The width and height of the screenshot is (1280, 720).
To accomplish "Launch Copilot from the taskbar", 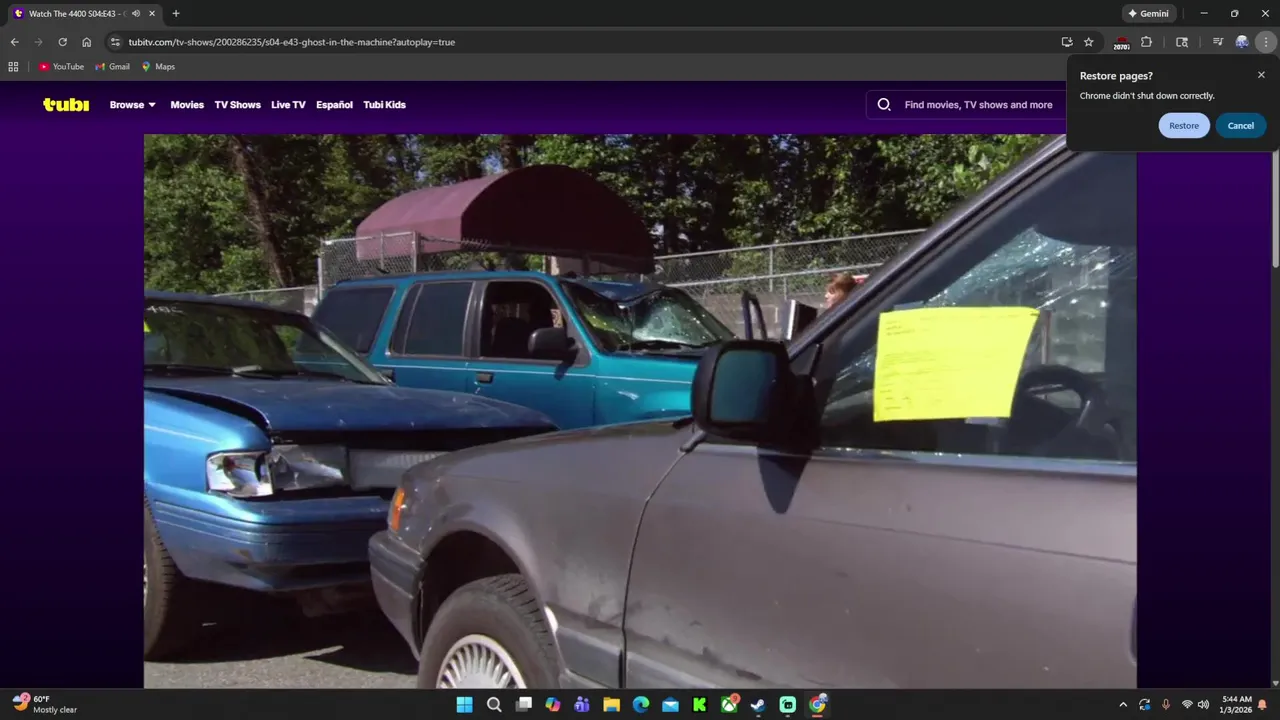I will pyautogui.click(x=553, y=705).
